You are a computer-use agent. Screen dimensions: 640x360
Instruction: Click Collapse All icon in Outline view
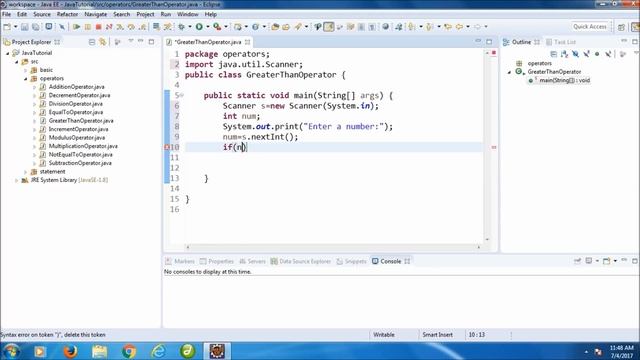click(x=553, y=54)
